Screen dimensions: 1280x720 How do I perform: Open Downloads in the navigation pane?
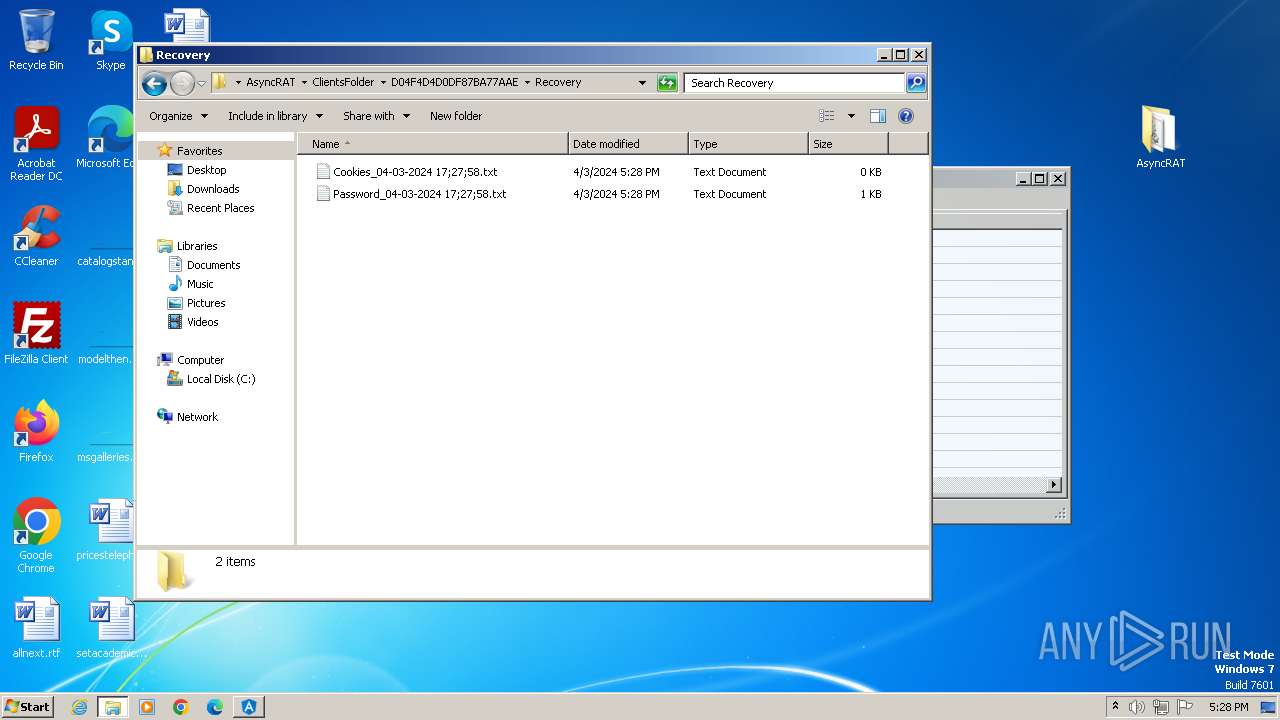point(213,189)
